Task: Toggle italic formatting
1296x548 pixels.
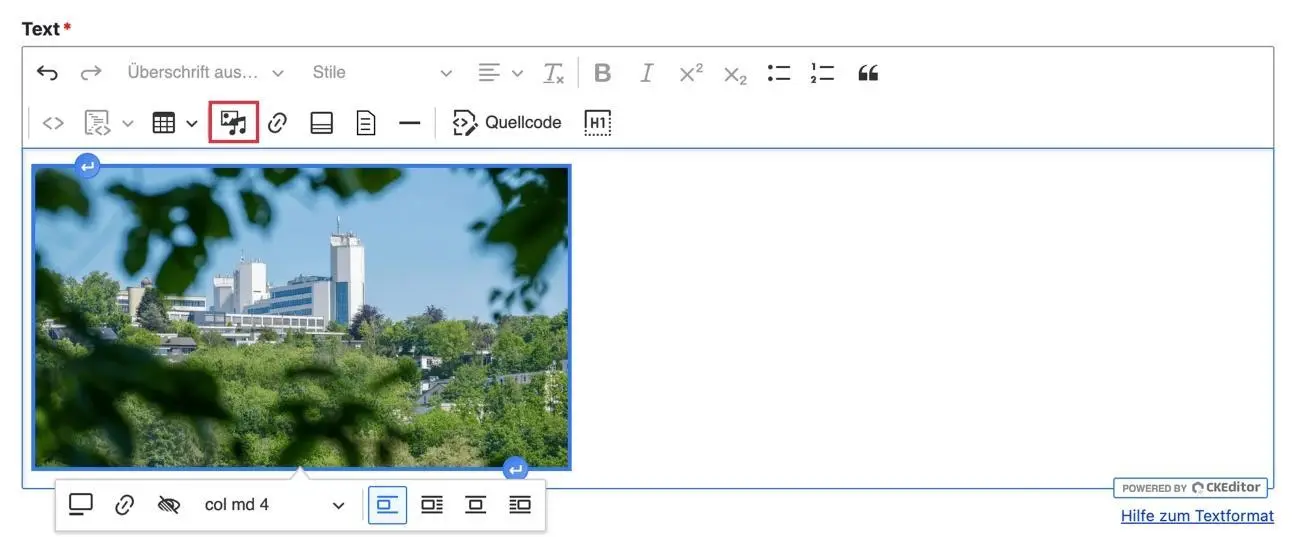Action: pos(646,73)
